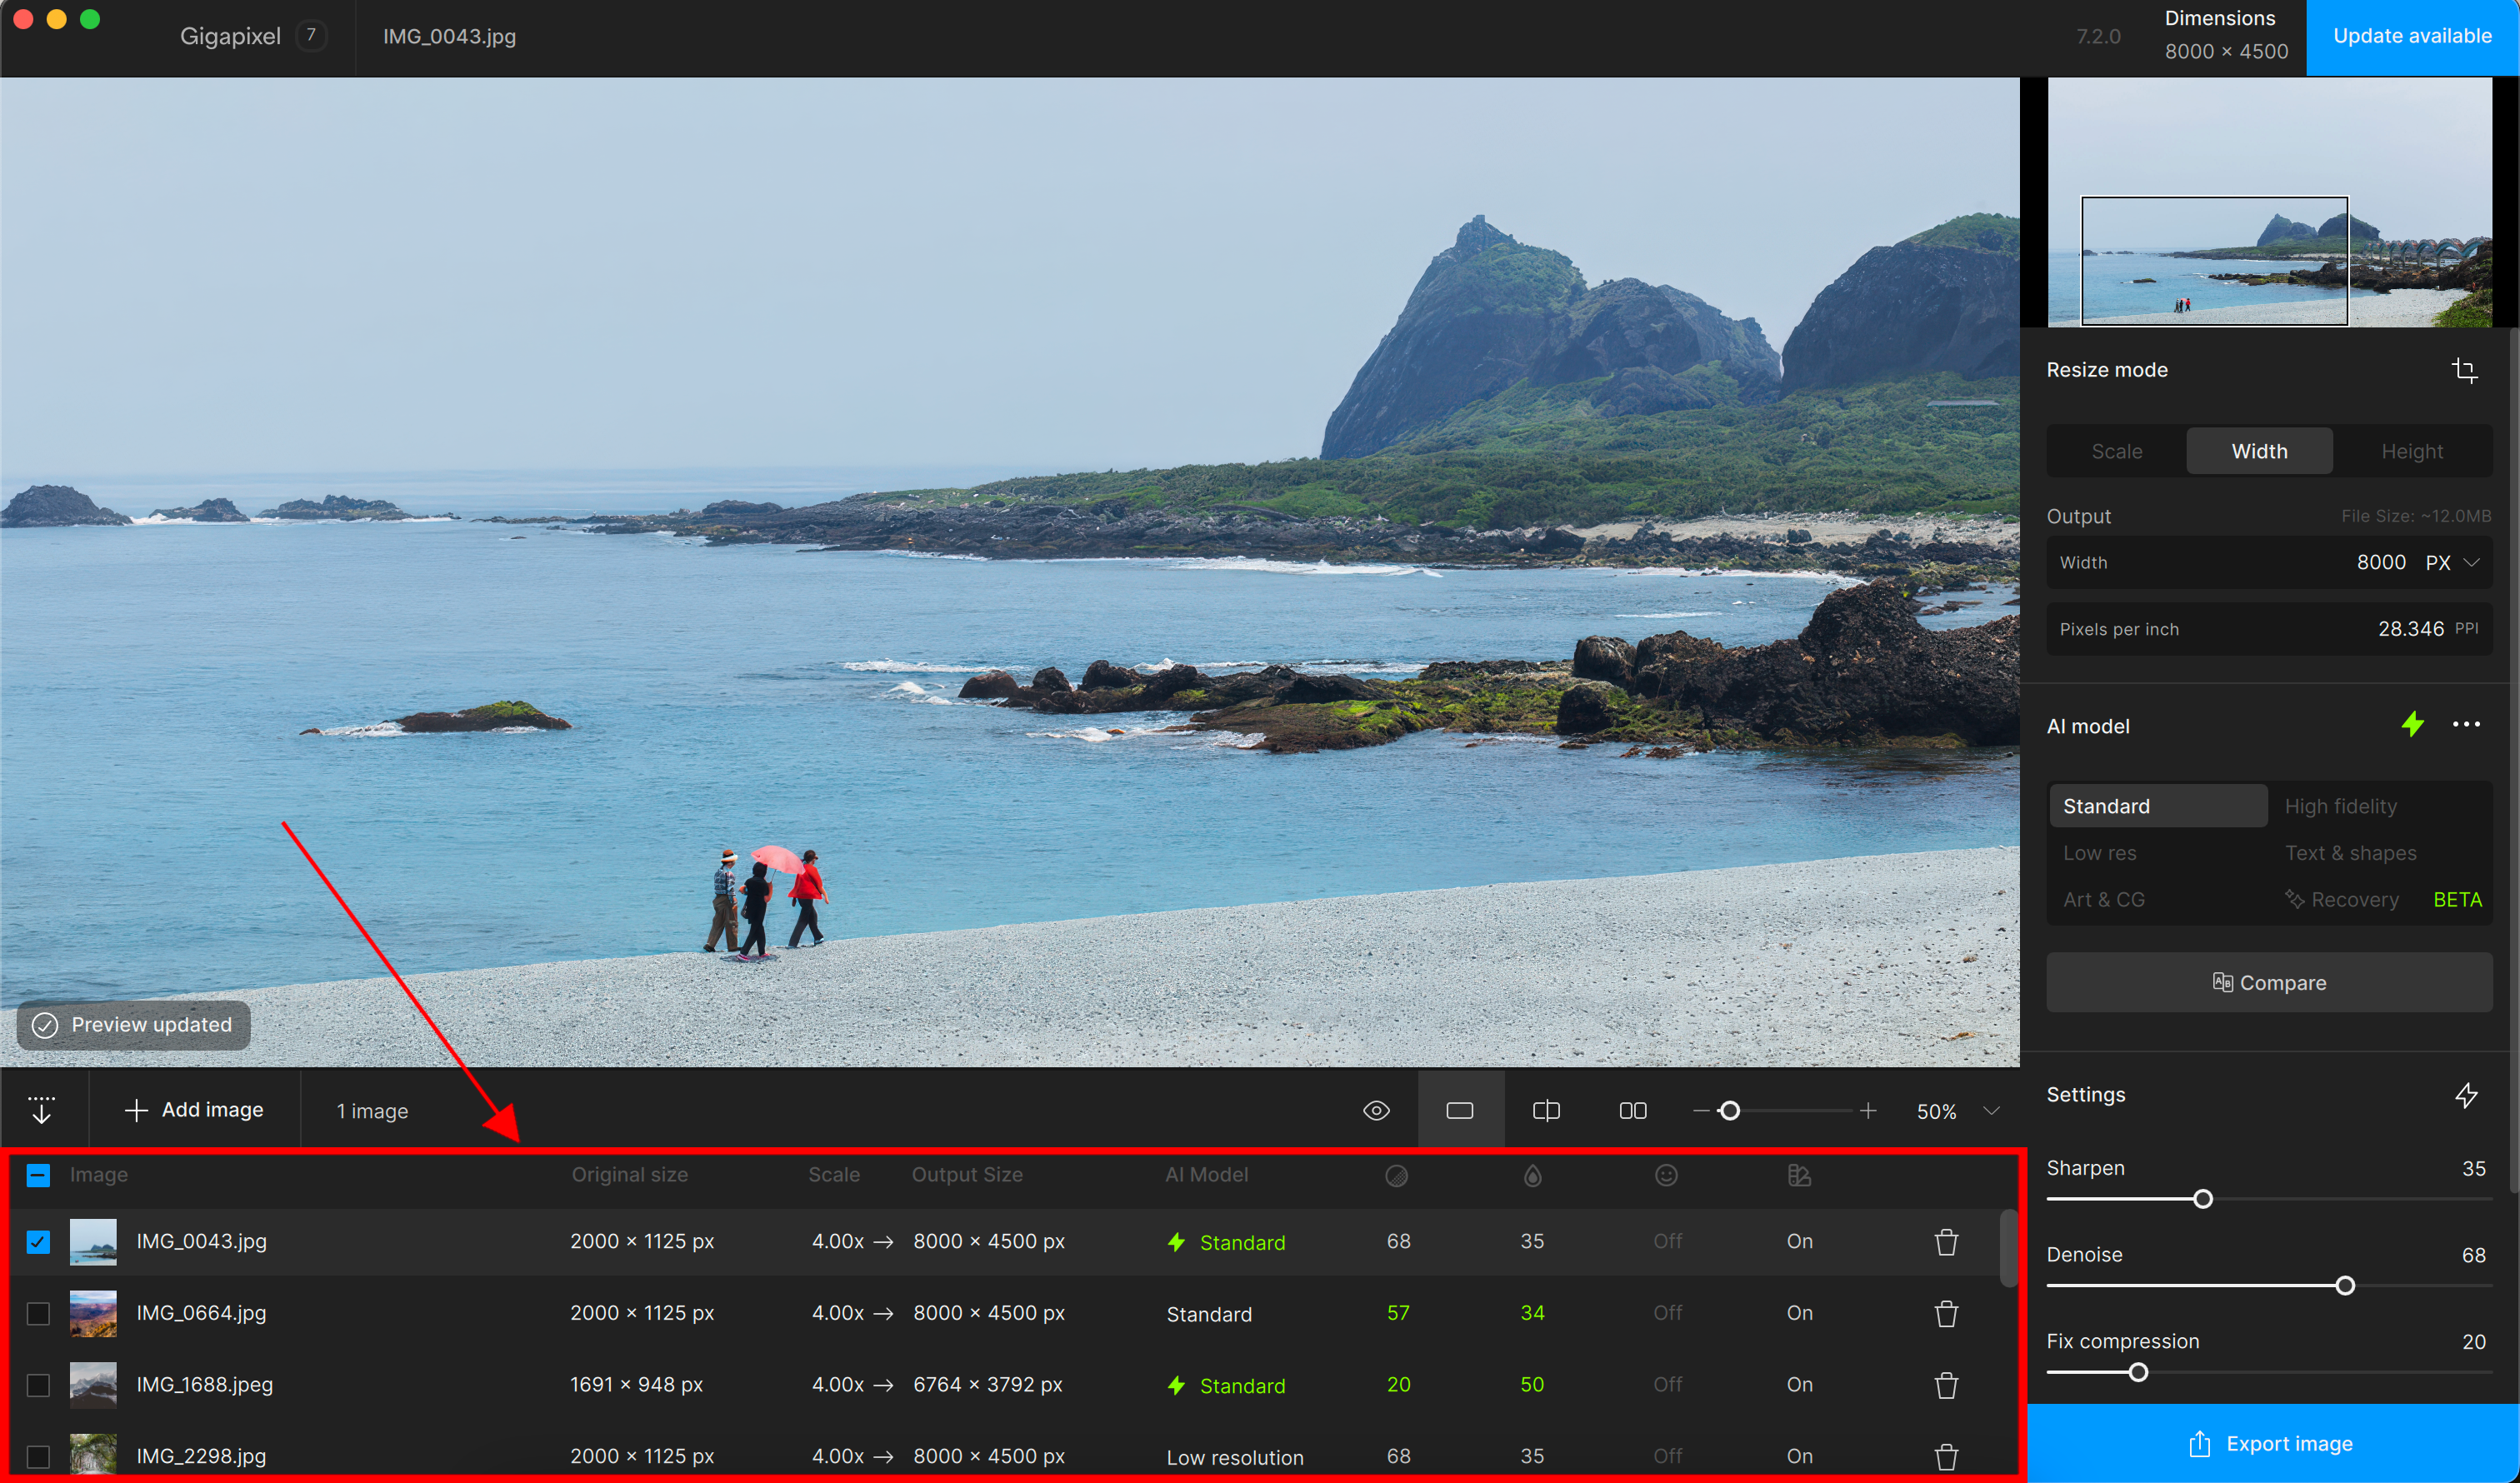Toggle On gamma setting for IMG_1688.jpeg
2520x1483 pixels.
coord(1799,1385)
